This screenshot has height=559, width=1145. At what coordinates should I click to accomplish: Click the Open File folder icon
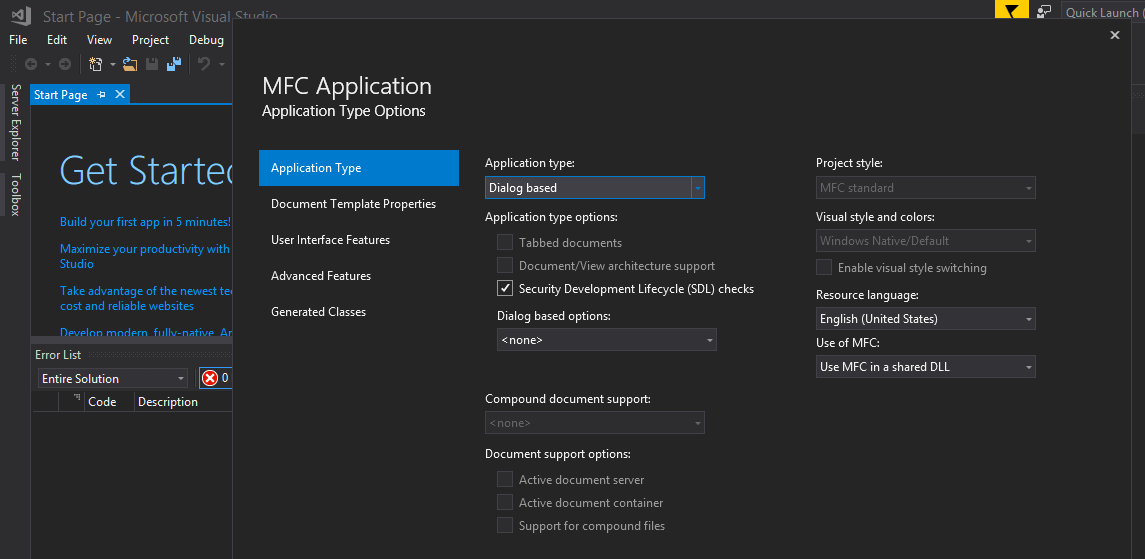[x=130, y=64]
